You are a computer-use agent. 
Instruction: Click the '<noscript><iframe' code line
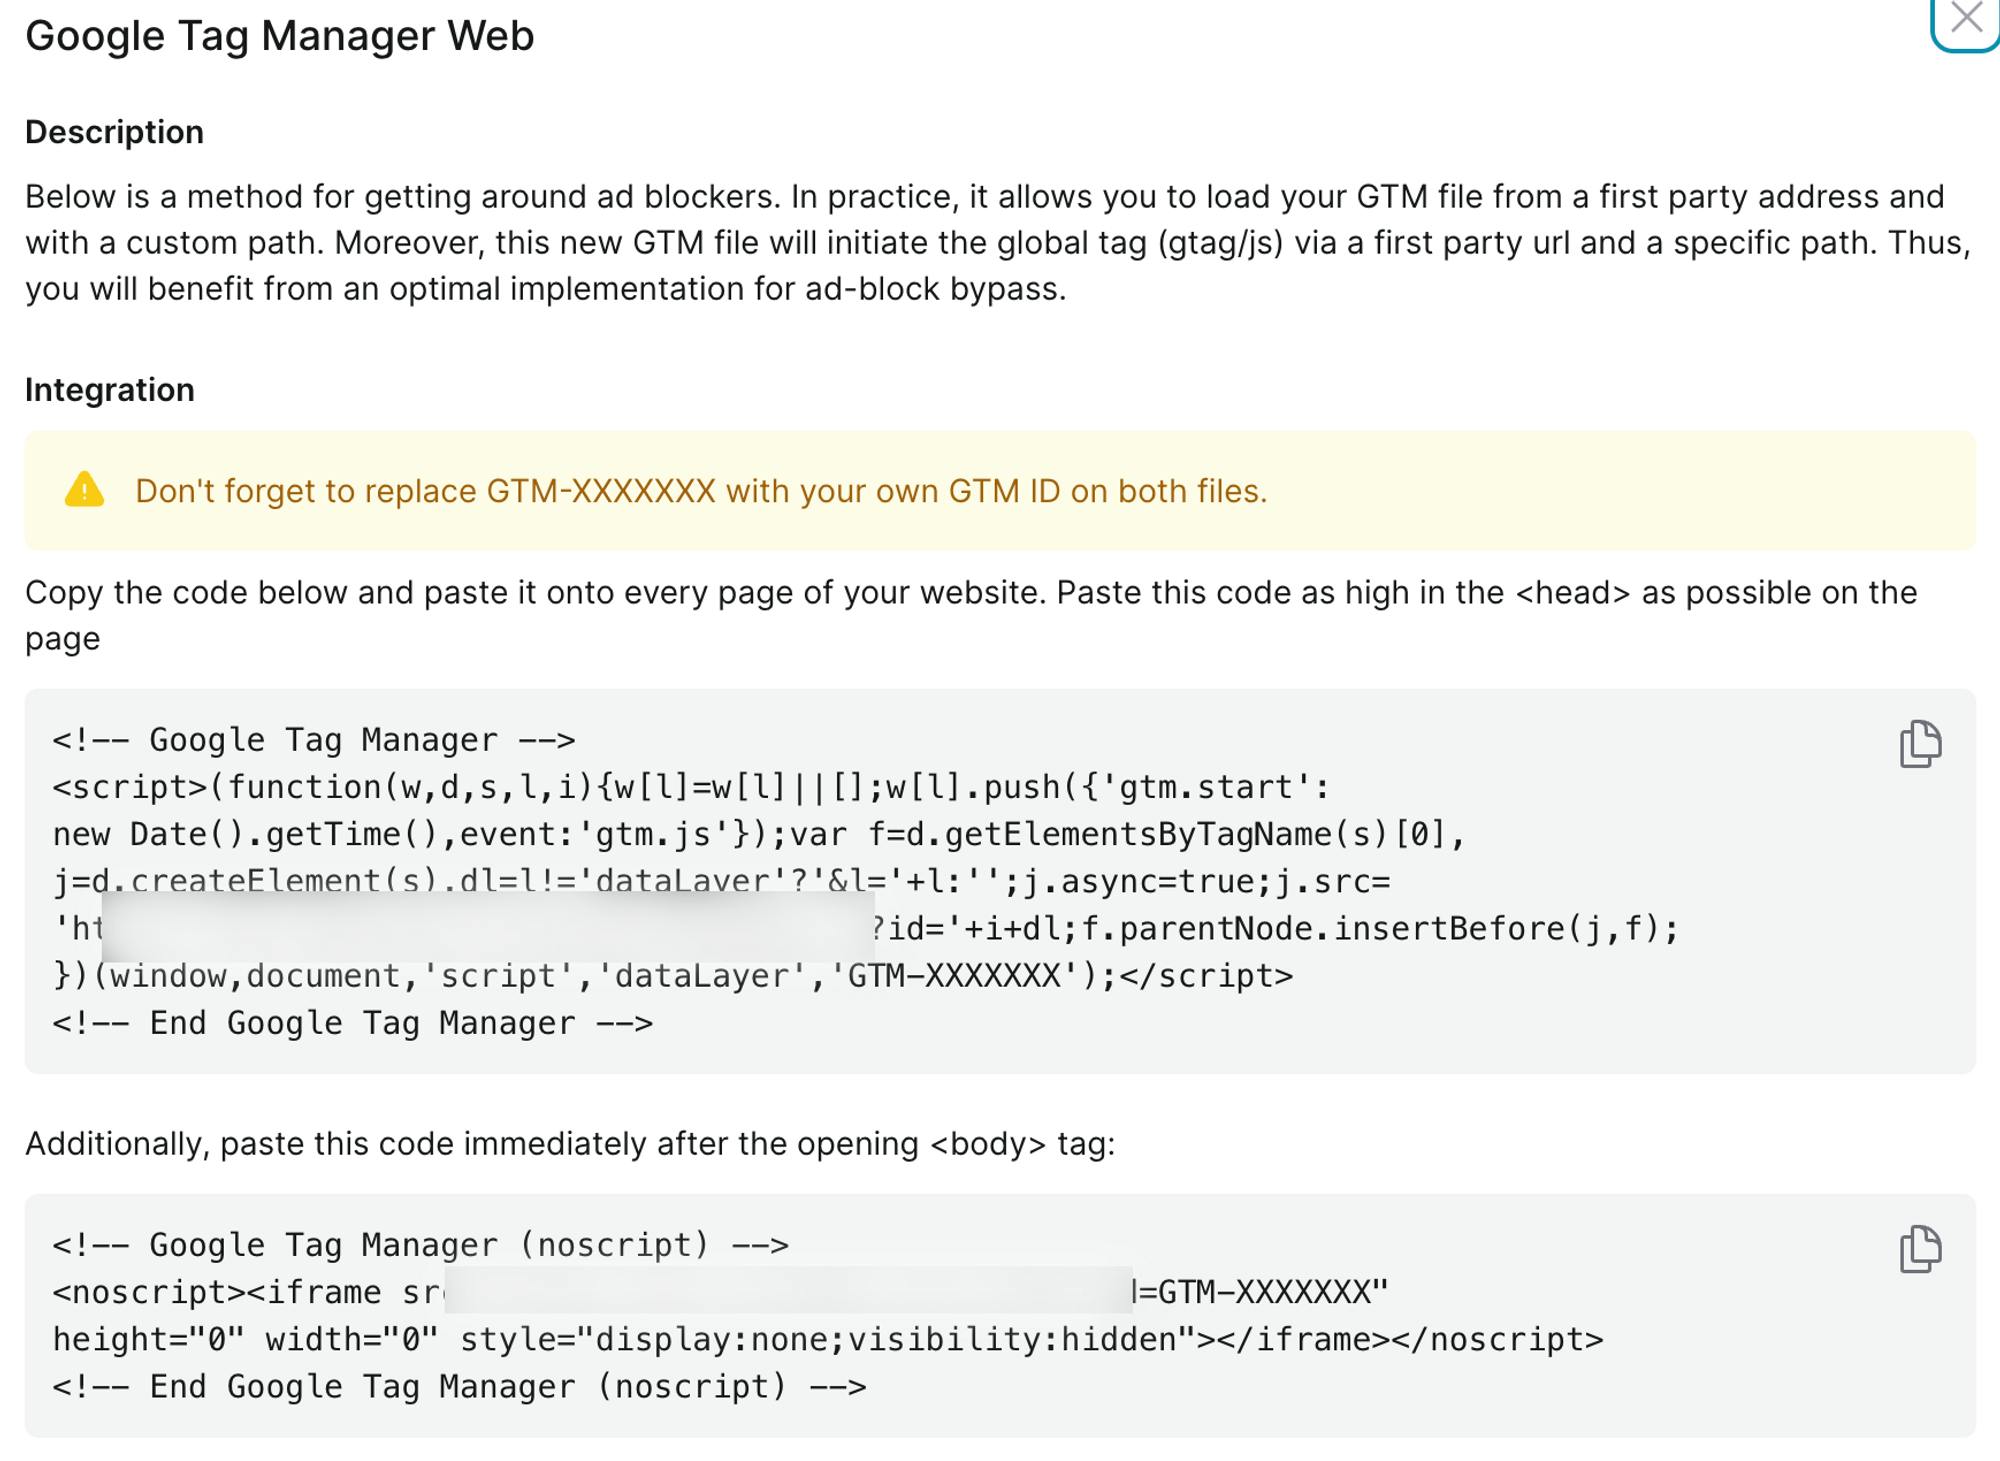[x=720, y=1292]
